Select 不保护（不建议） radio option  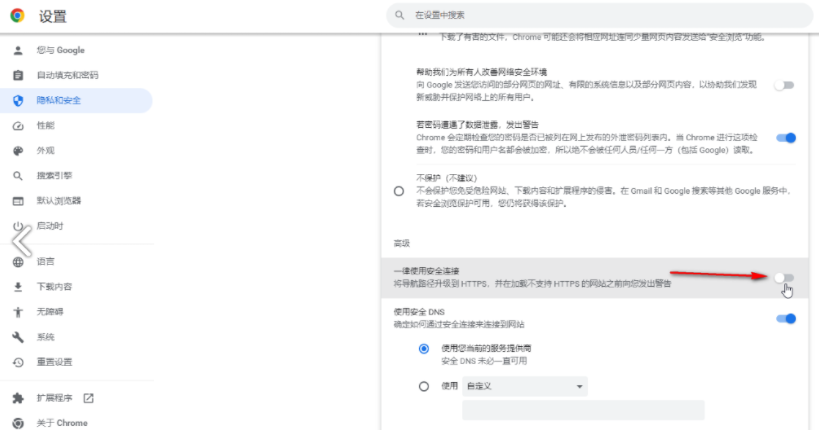coord(399,191)
